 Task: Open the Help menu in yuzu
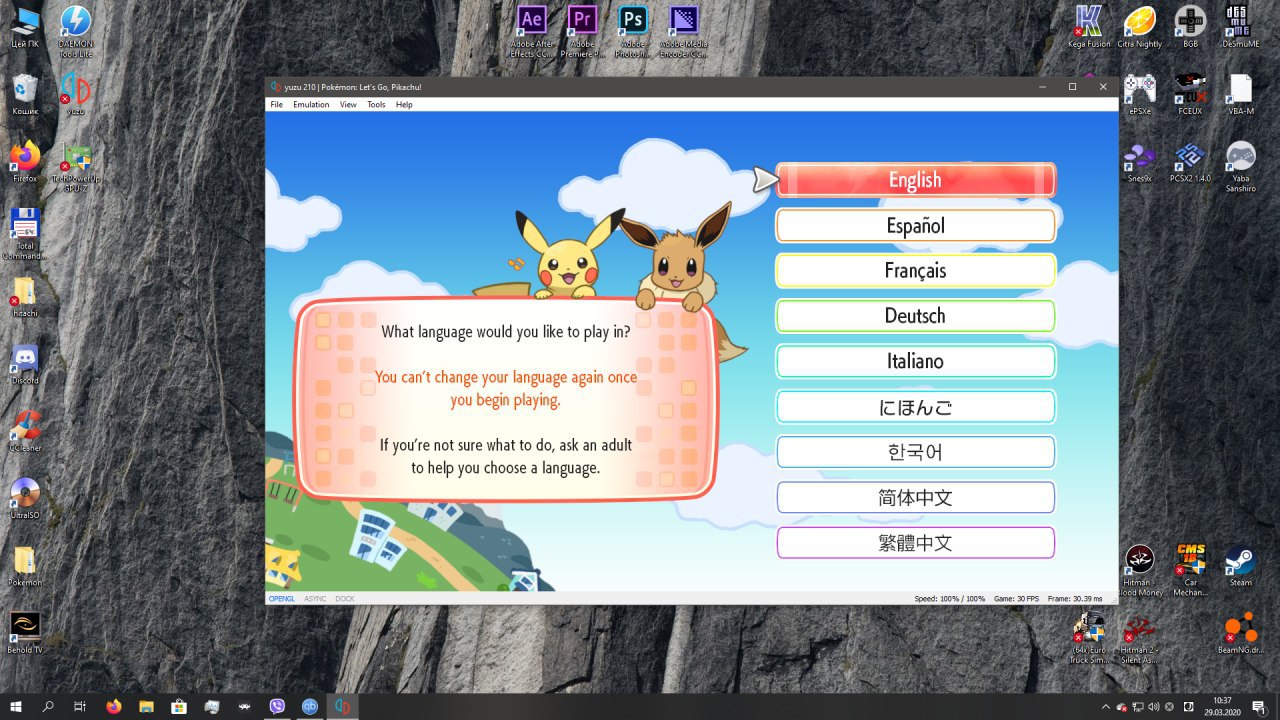[x=404, y=104]
